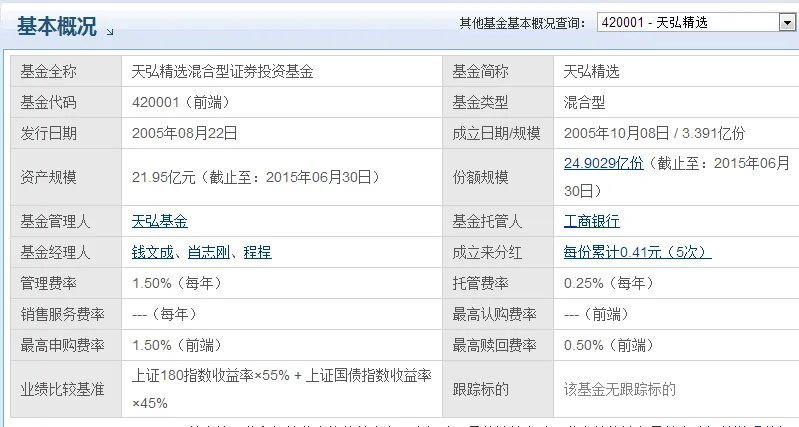The image size is (799, 427).
Task: Click the small arrow icon beside 基本概况
Action: point(110,32)
